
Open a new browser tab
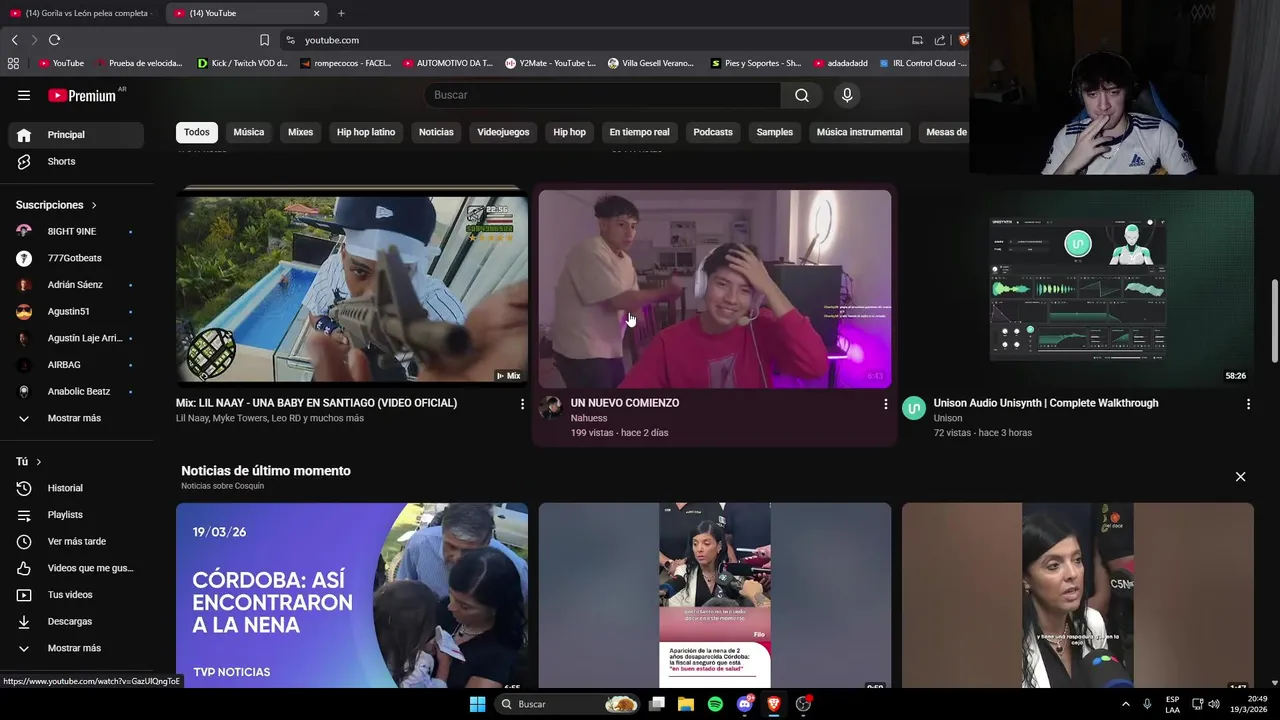[341, 13]
